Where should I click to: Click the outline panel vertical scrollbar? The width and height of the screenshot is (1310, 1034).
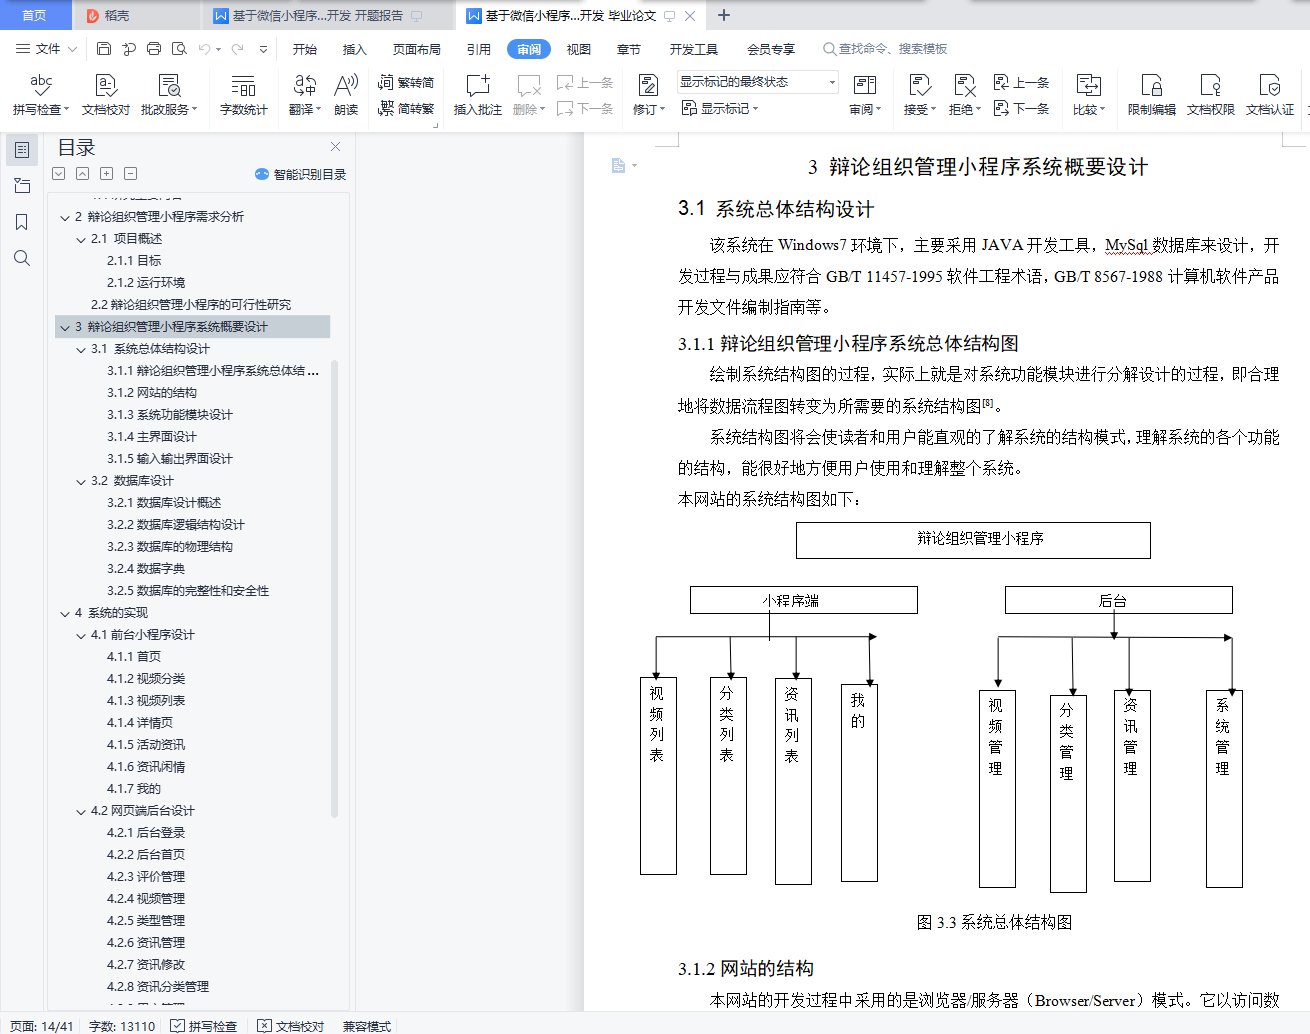point(334,590)
